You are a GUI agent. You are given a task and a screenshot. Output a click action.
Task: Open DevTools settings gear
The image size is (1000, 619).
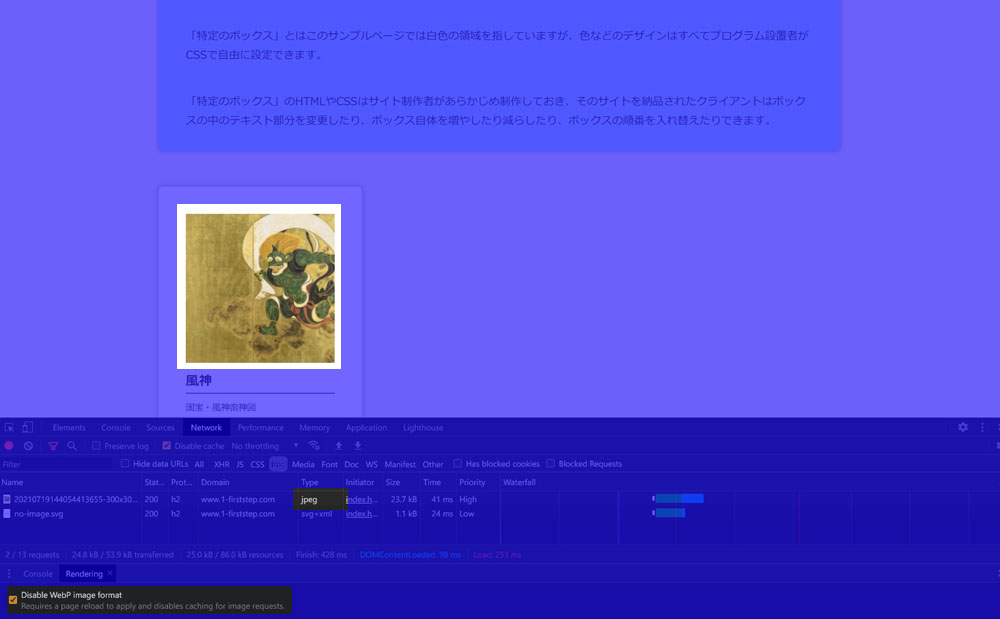point(963,427)
